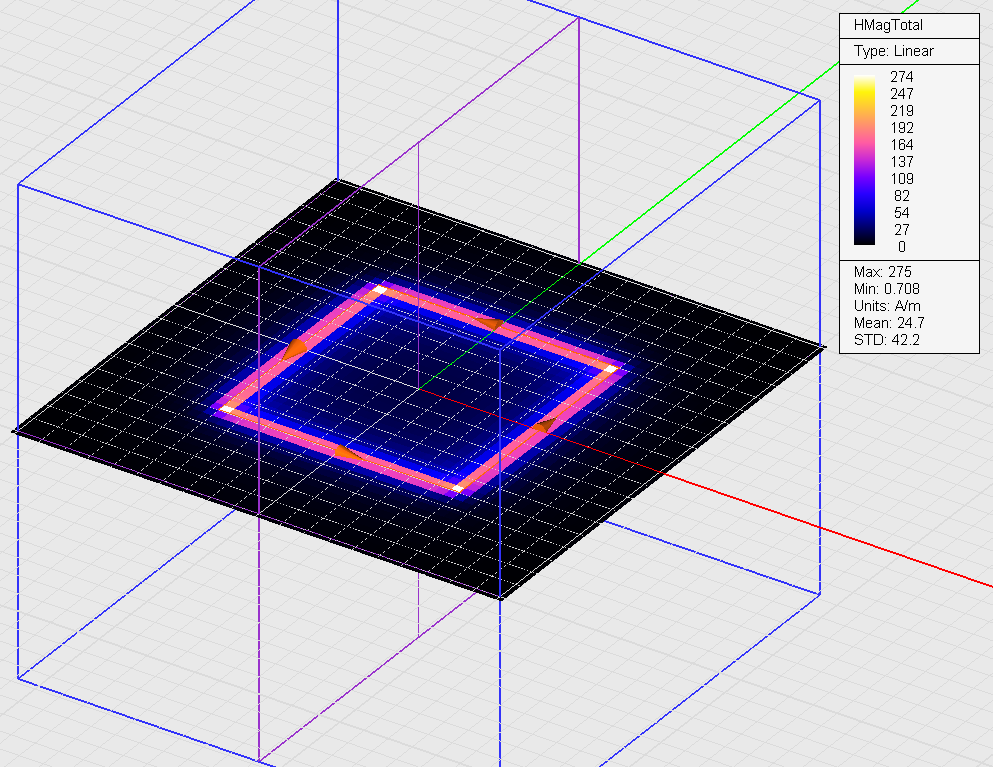Image resolution: width=993 pixels, height=767 pixels.
Task: Click the orange current arrow beside the green axis
Action: 494,323
